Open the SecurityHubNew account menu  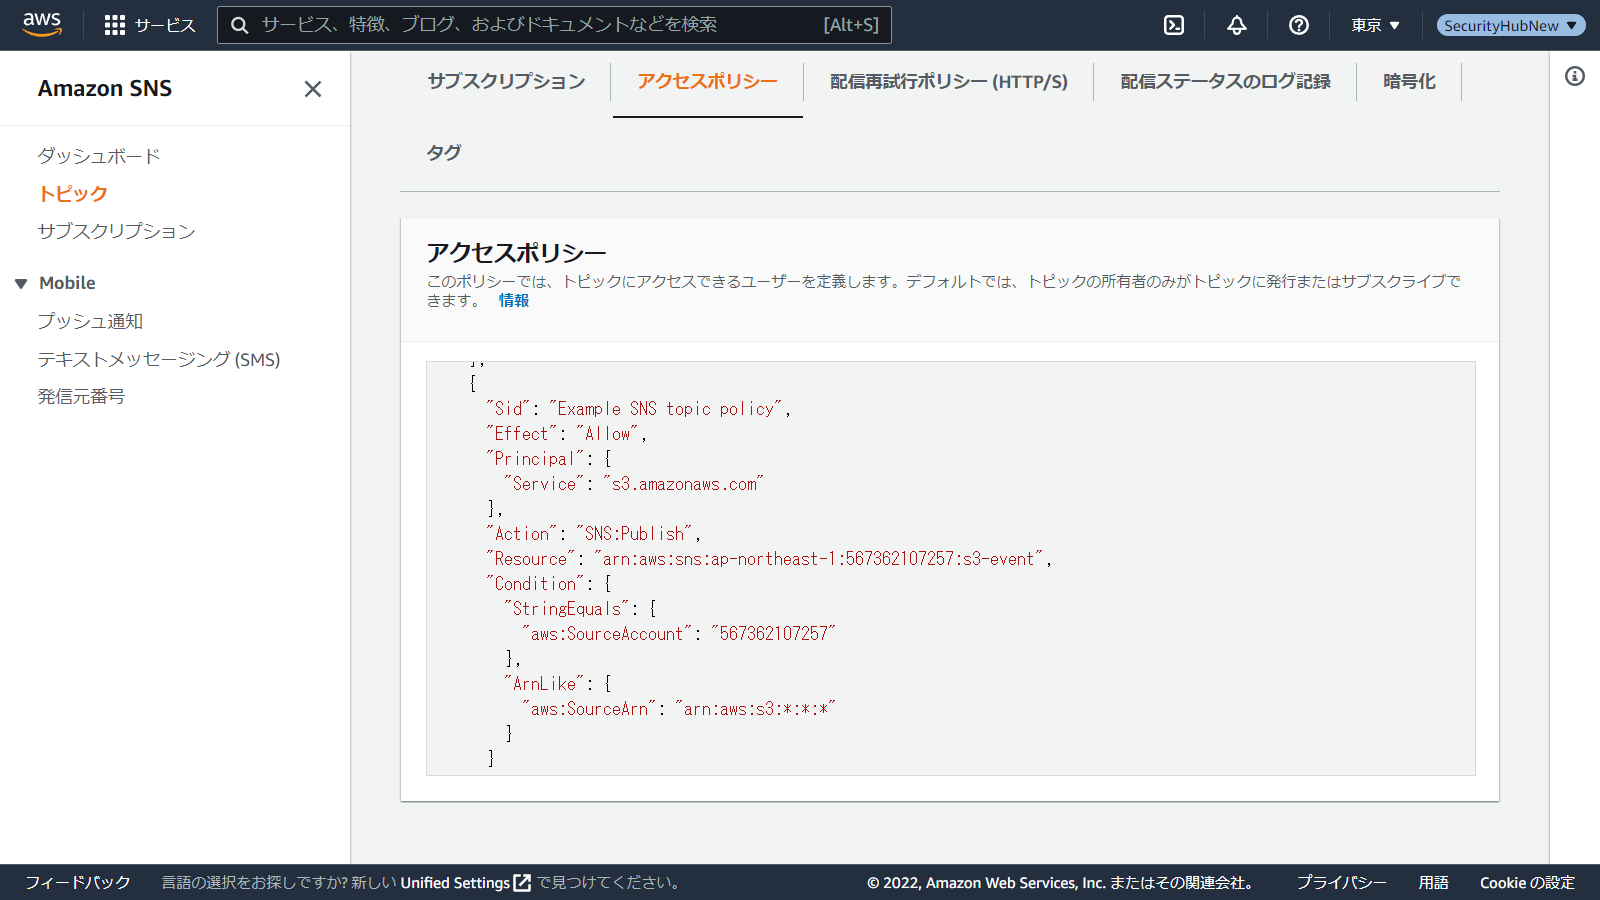[x=1510, y=25]
